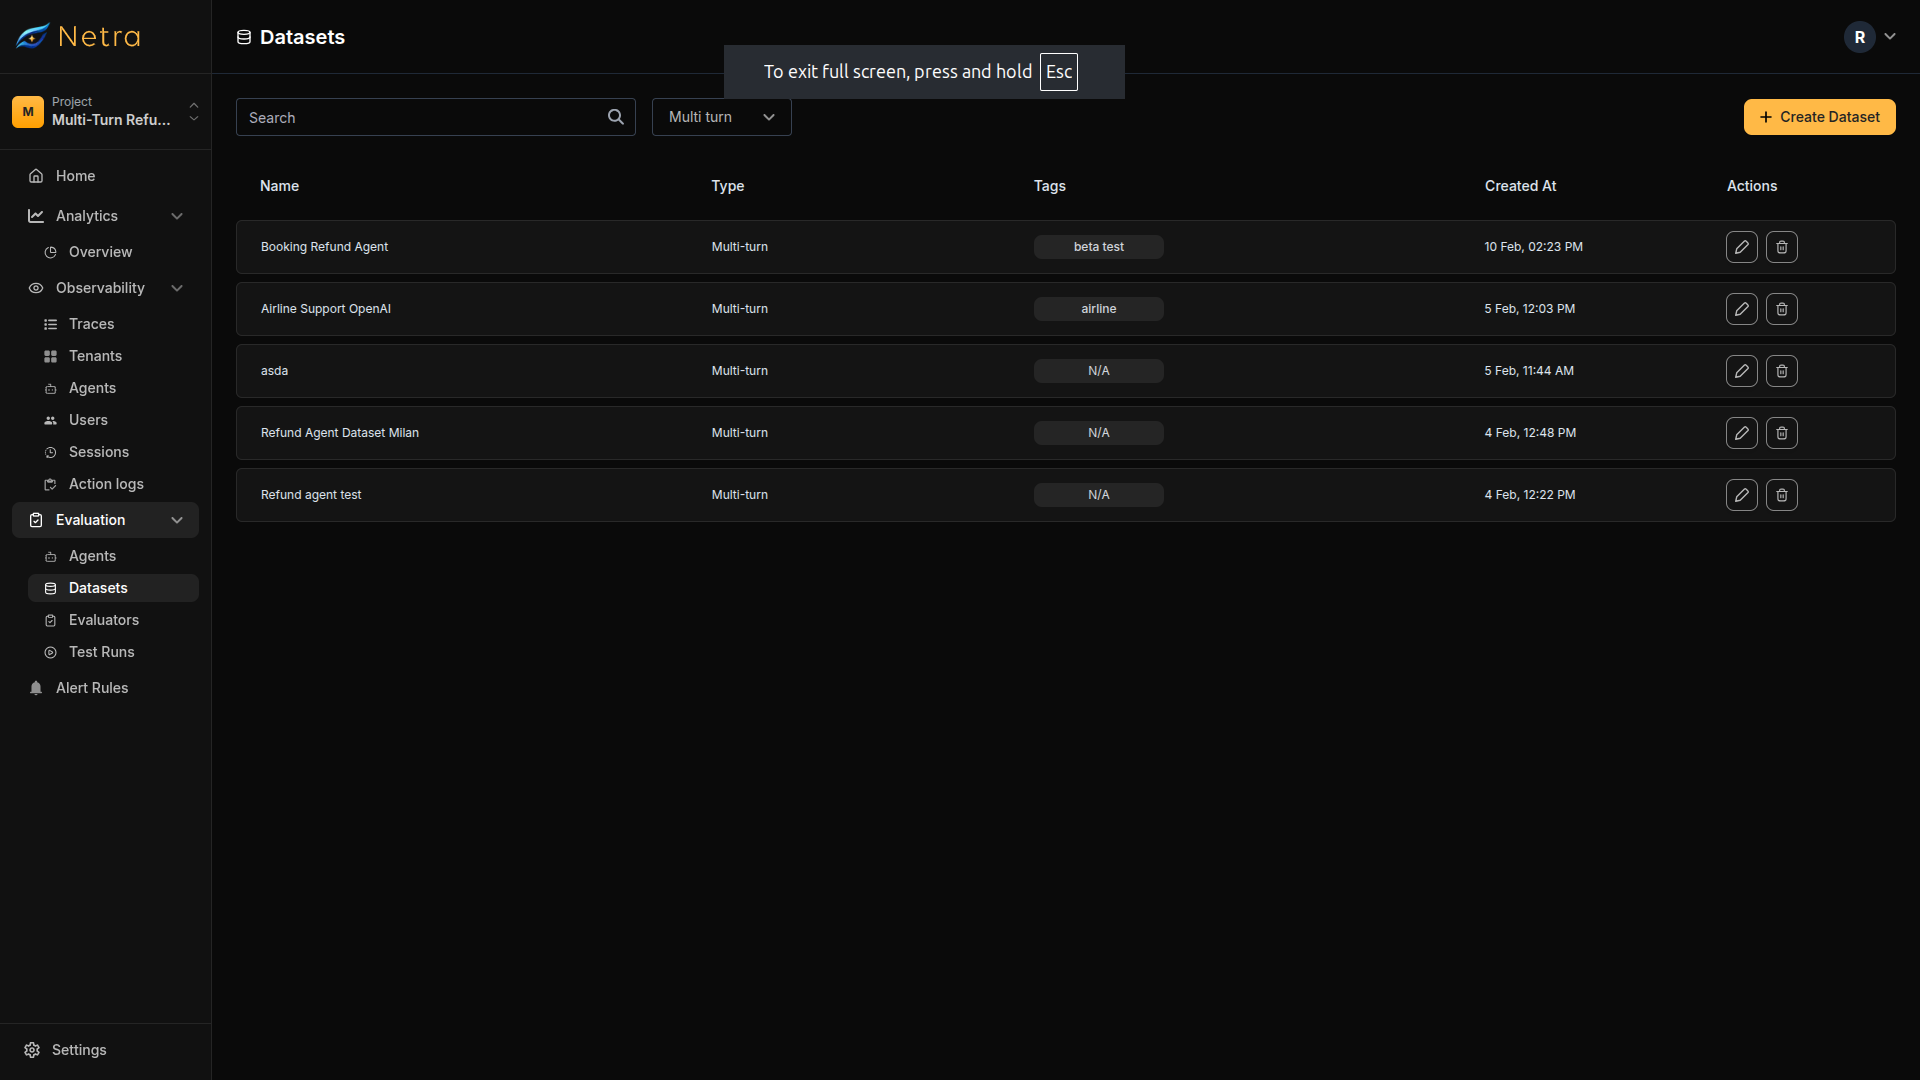Select the airline tag badge
Viewport: 1920px width, 1080px height.
coord(1098,308)
